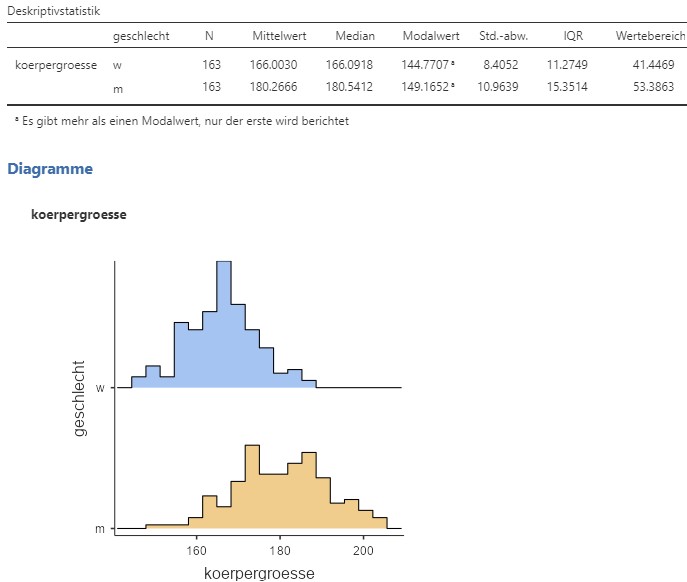
Task: Click the Wertebereich column header
Action: point(650,36)
